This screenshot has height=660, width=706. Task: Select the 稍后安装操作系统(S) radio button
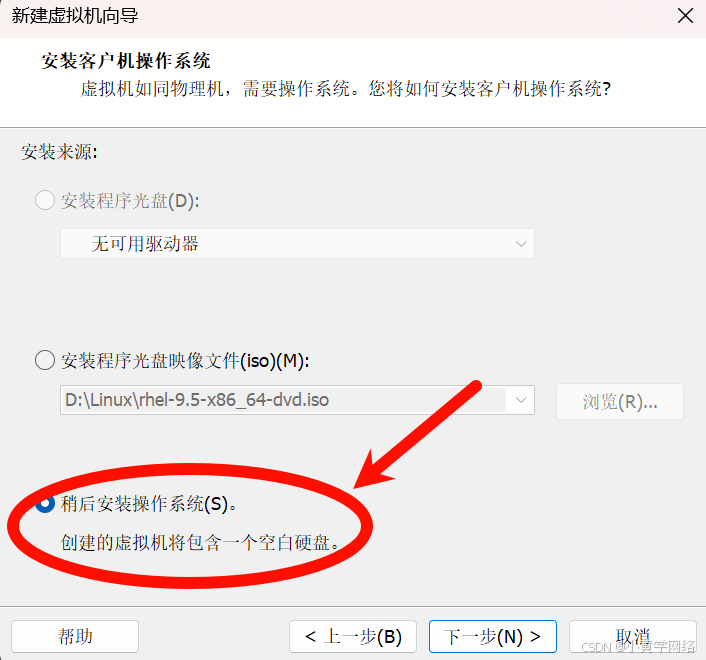click(45, 503)
